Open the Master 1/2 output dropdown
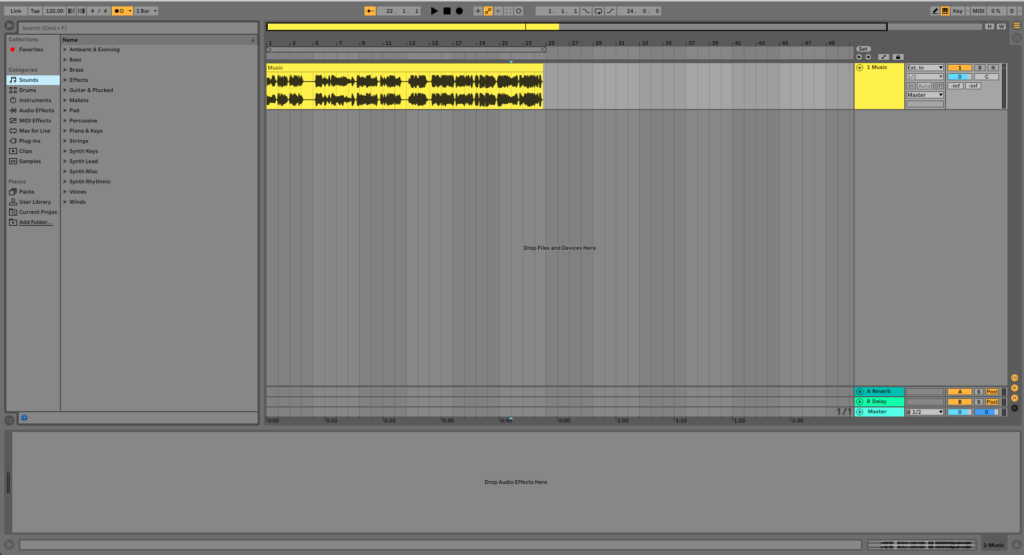Image resolution: width=1024 pixels, height=555 pixels. click(x=925, y=412)
